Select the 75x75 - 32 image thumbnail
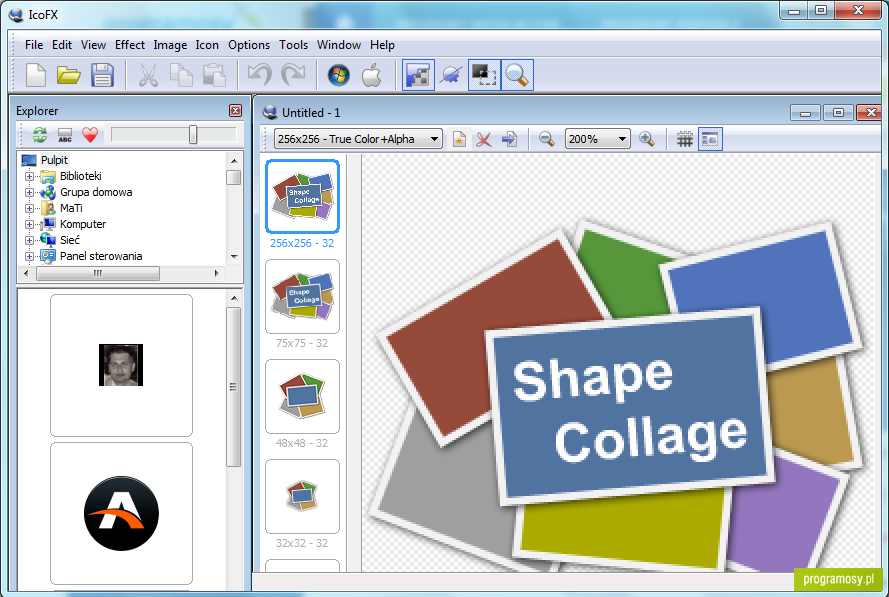Viewport: 889px width, 597px height. point(302,297)
